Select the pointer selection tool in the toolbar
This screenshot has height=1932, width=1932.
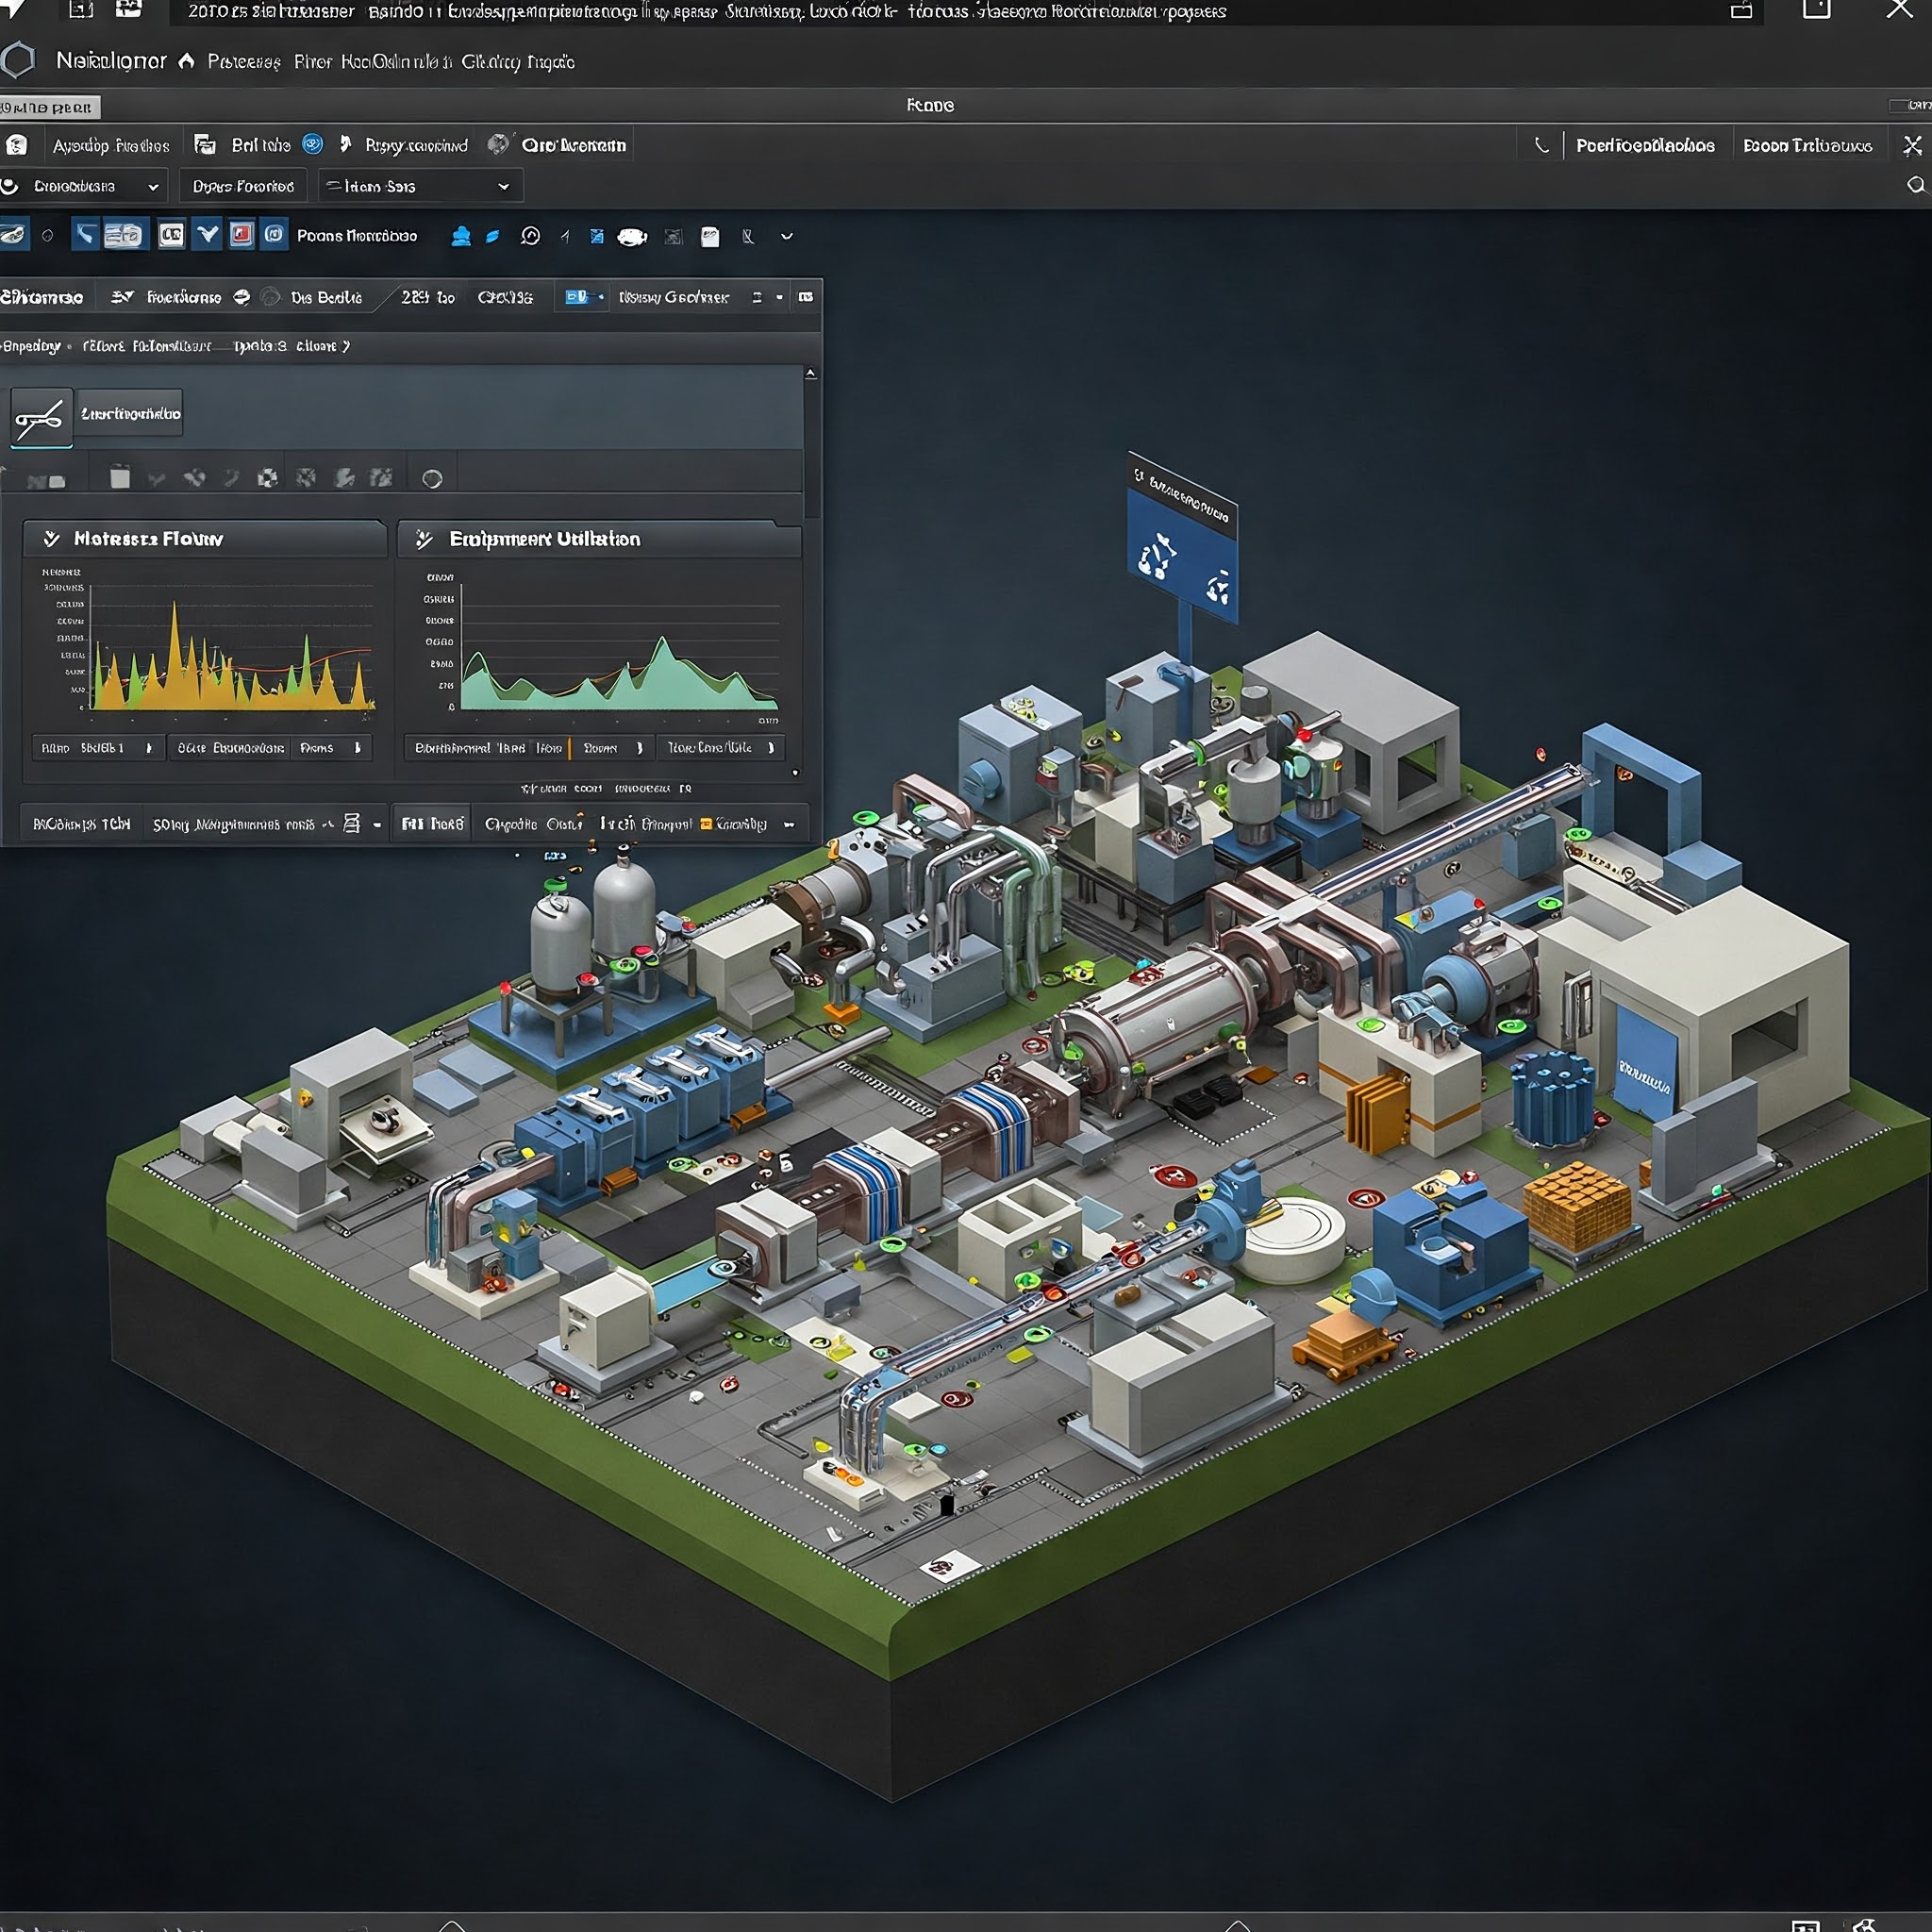tap(85, 234)
